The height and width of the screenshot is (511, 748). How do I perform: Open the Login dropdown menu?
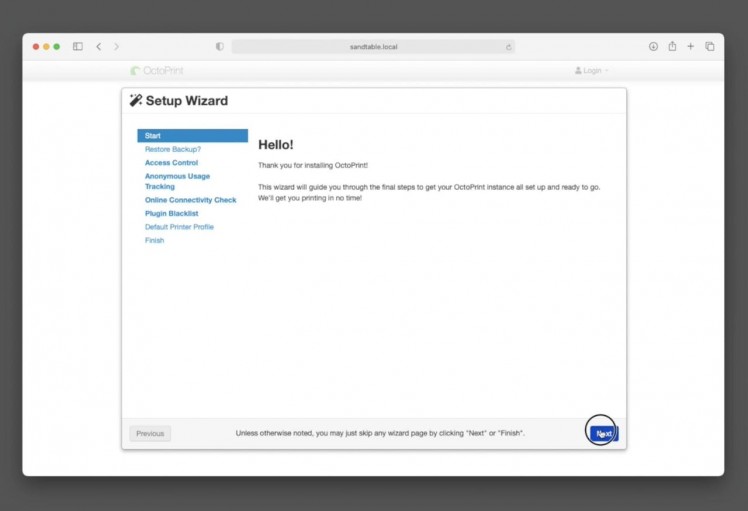pos(592,71)
